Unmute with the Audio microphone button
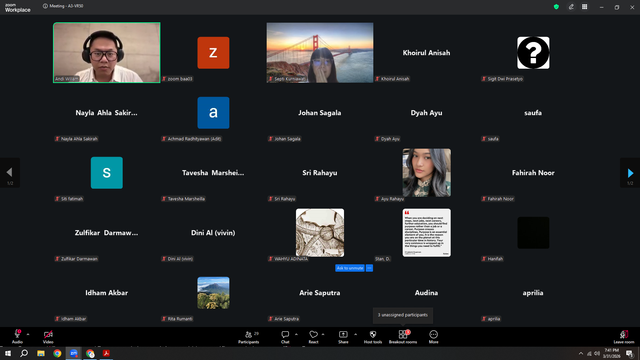This screenshot has width=640, height=360. [x=17, y=336]
